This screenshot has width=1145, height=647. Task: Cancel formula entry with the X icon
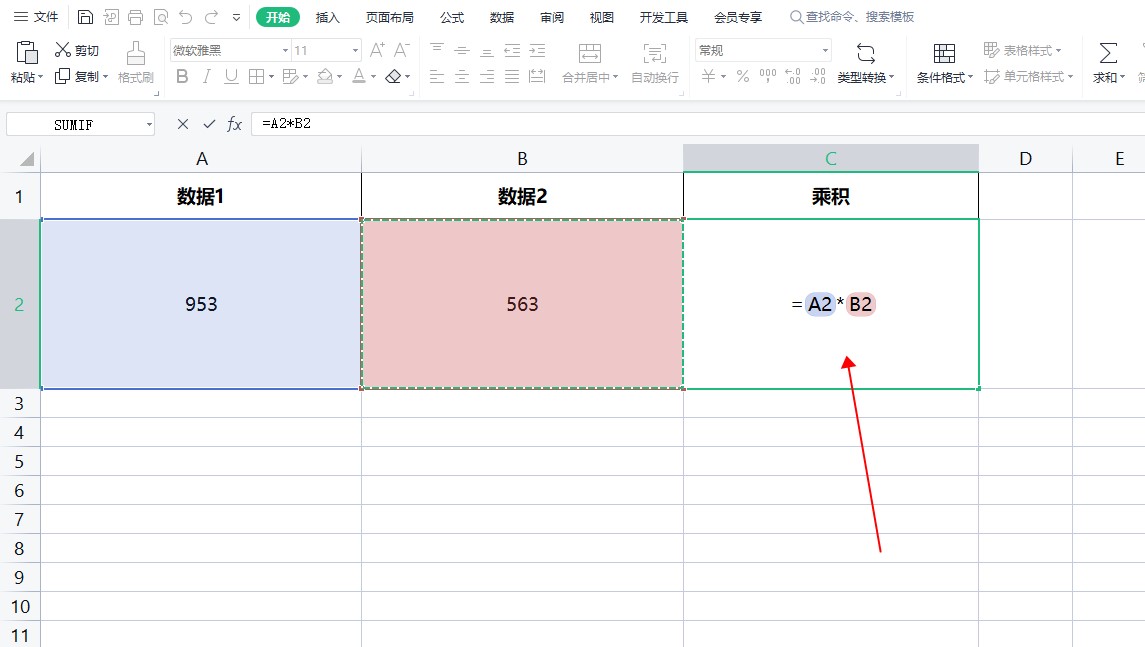click(183, 124)
